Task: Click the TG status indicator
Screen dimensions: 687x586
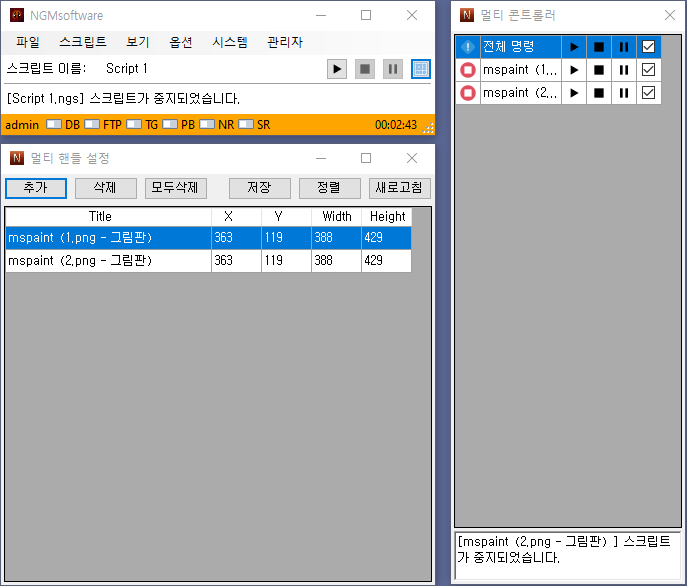Action: (x=142, y=125)
